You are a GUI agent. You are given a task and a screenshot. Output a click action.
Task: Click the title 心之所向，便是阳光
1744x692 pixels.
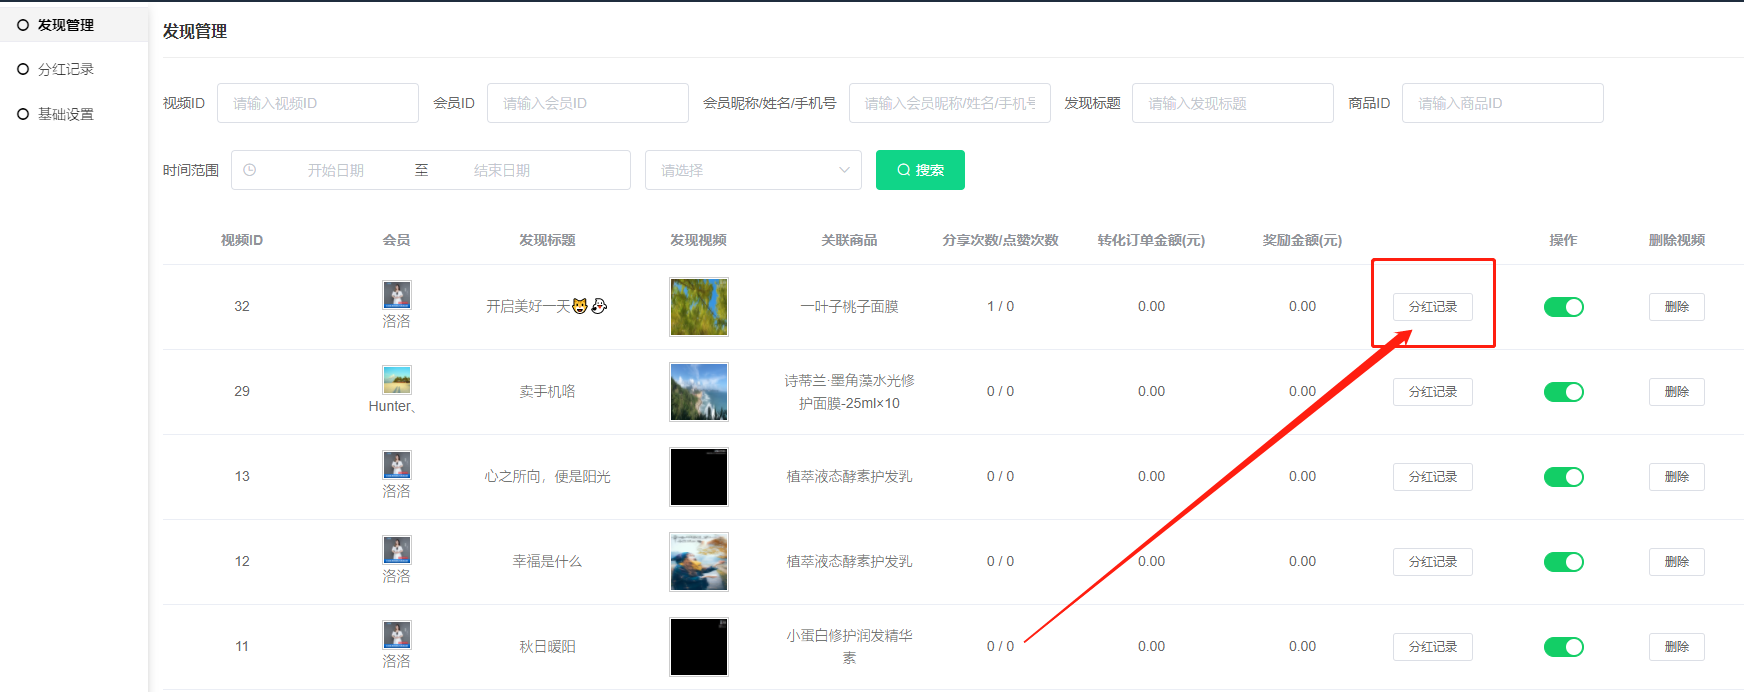[547, 476]
